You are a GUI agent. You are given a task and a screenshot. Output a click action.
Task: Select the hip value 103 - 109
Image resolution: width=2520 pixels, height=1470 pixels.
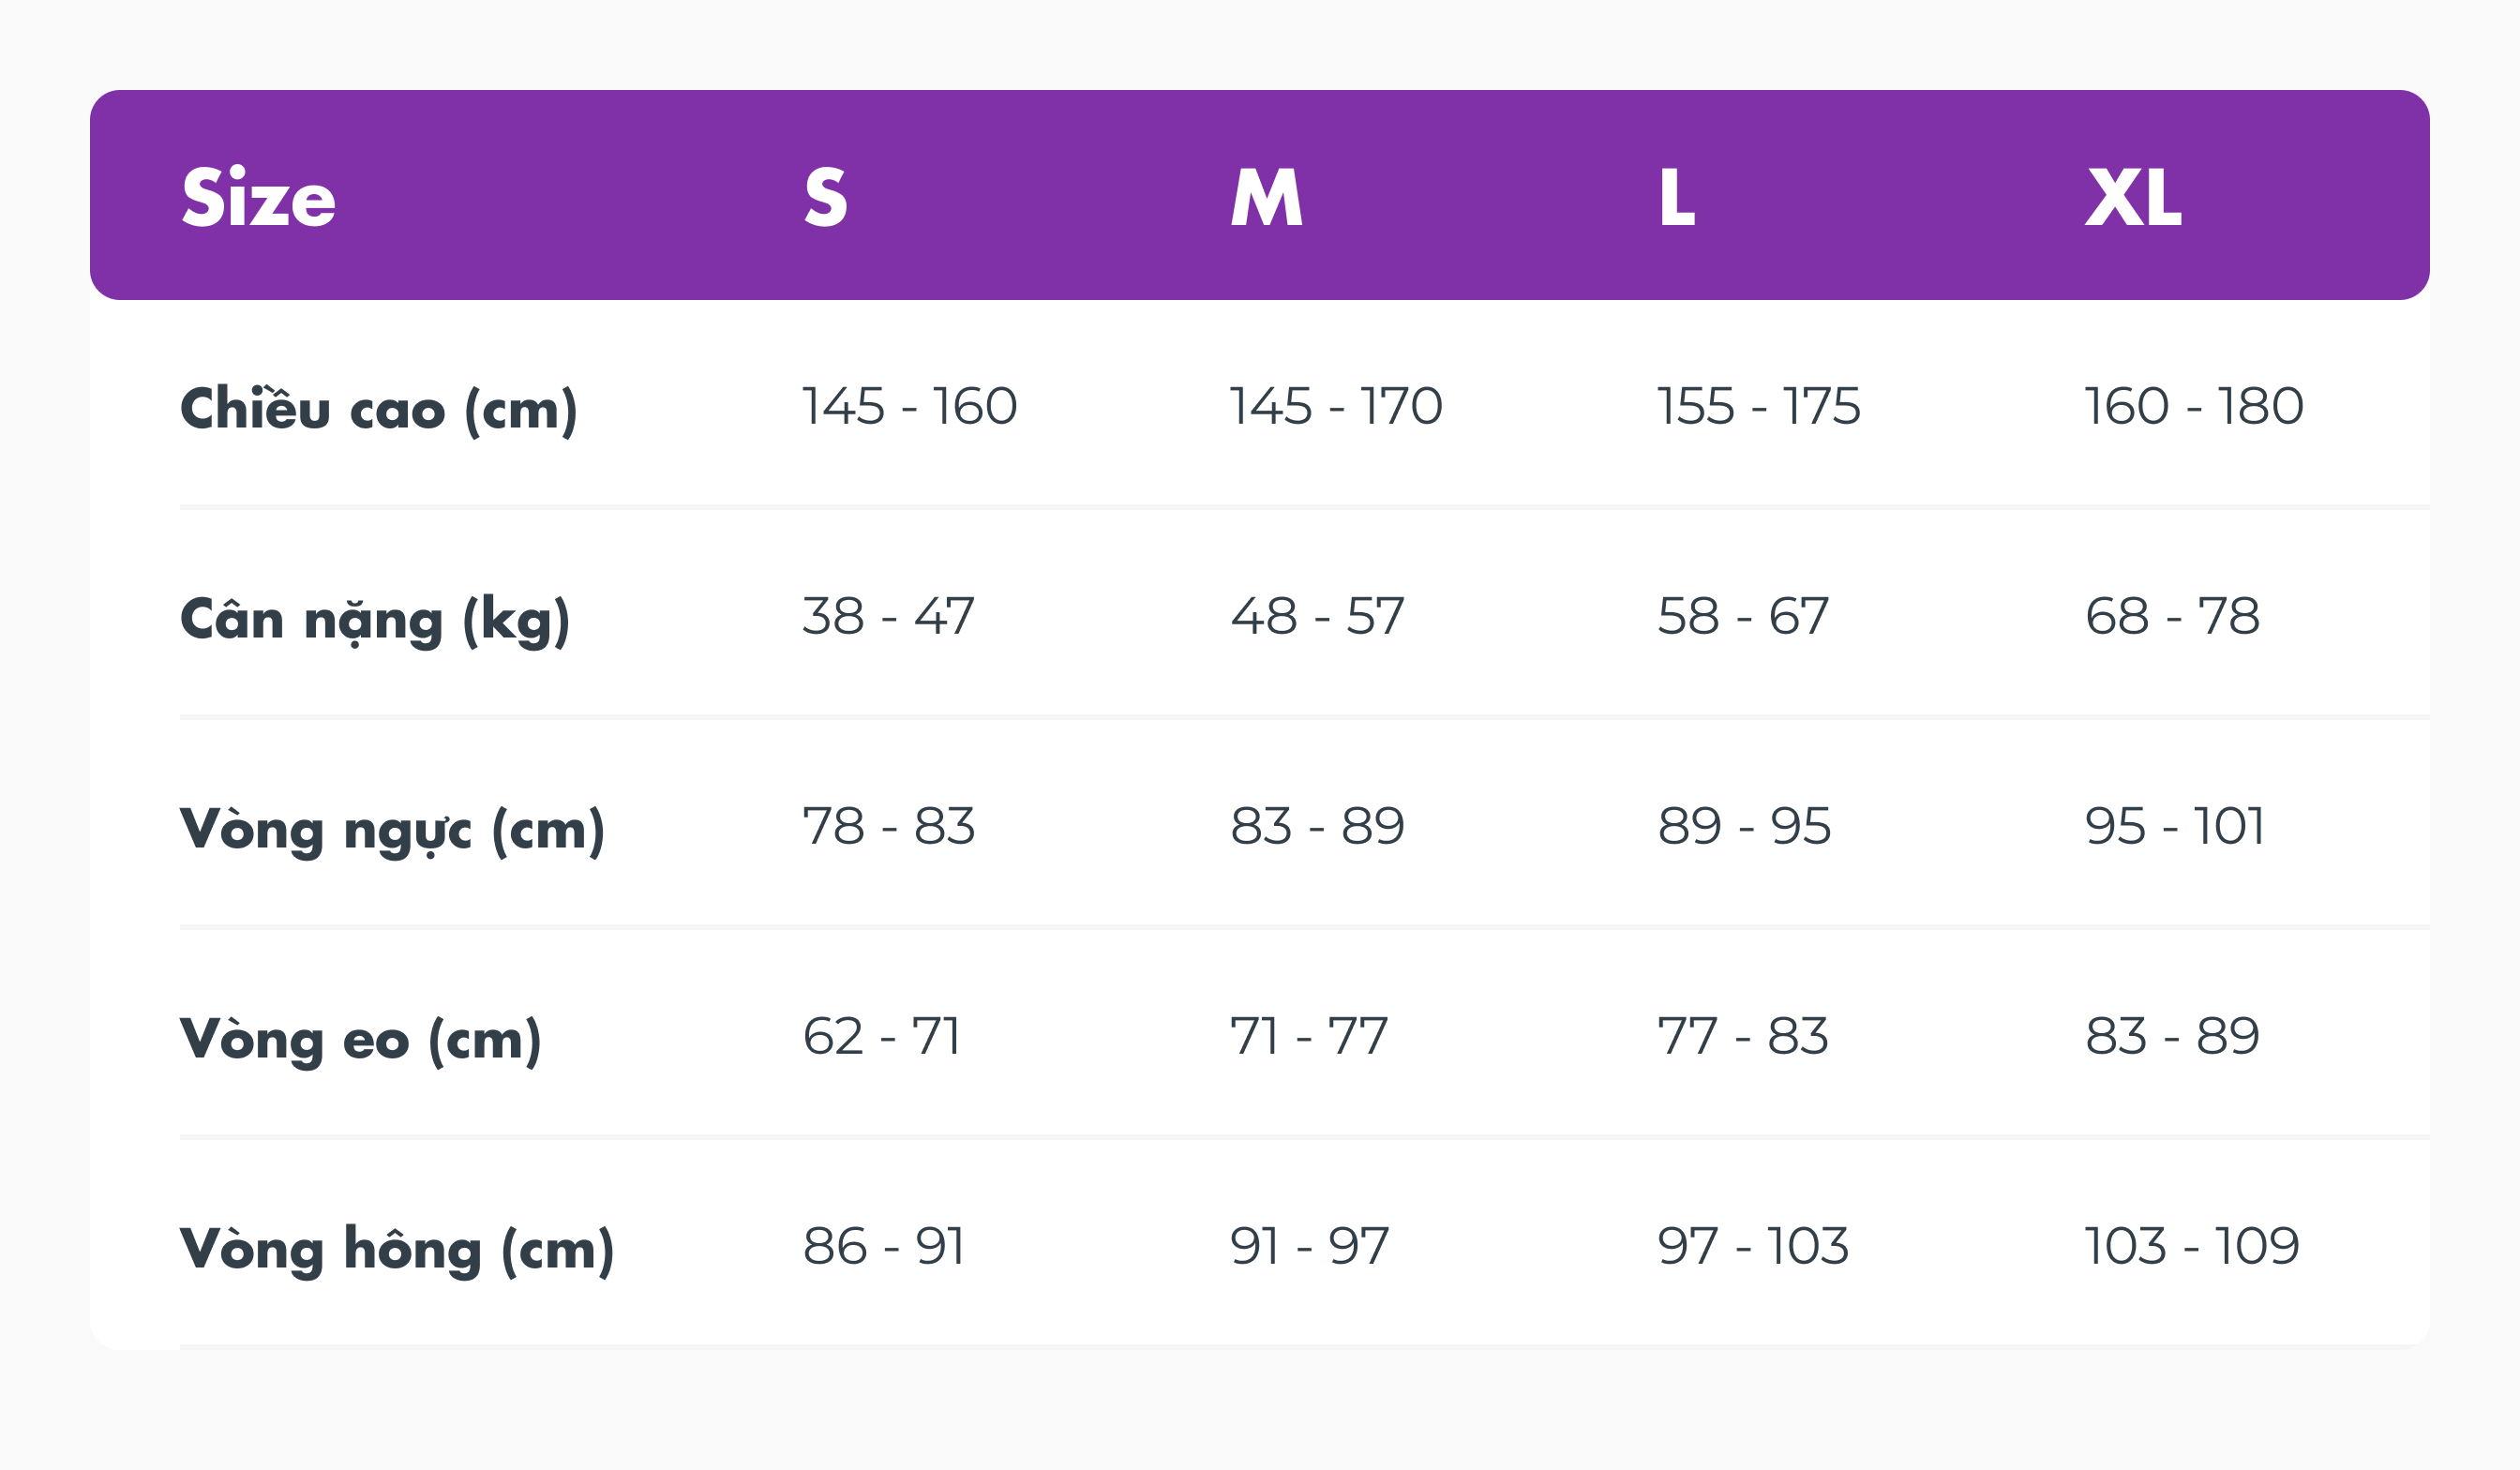[x=2191, y=1246]
